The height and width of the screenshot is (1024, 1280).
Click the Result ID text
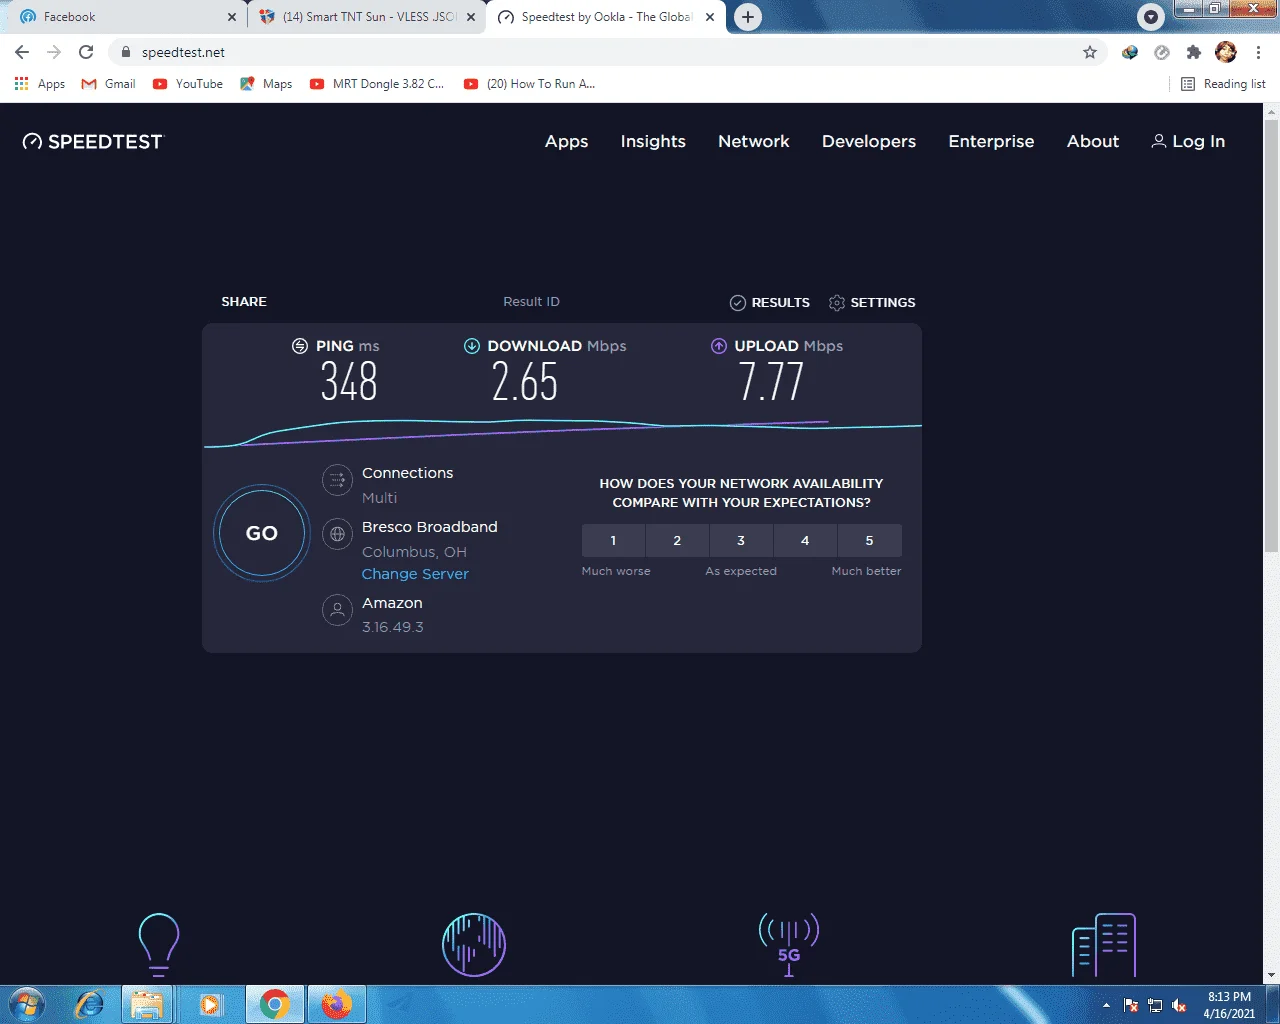[531, 302]
